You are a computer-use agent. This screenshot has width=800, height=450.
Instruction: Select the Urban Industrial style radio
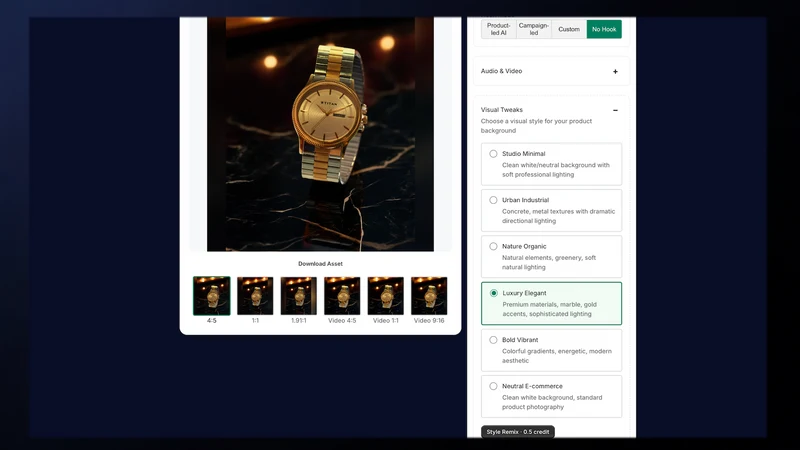pos(493,200)
